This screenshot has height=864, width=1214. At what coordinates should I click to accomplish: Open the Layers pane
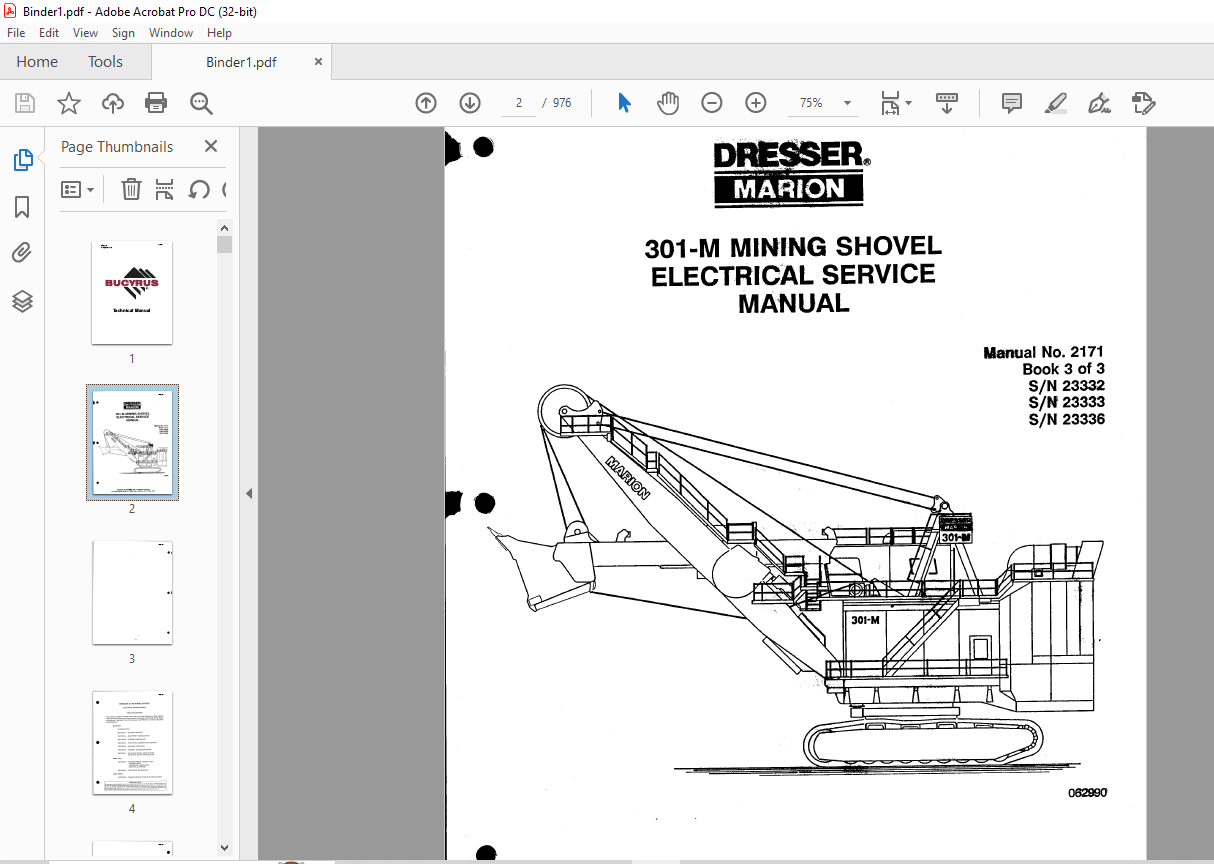(x=22, y=301)
